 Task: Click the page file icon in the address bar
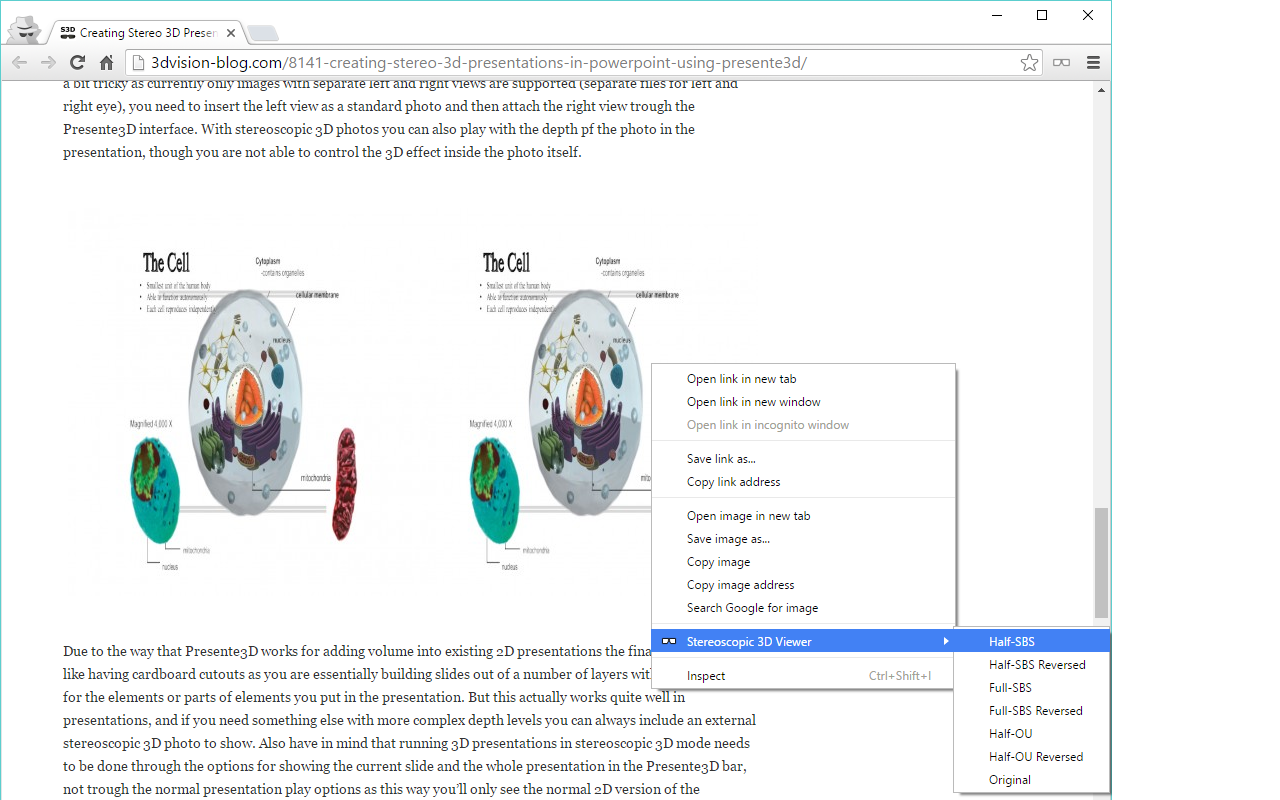[138, 62]
